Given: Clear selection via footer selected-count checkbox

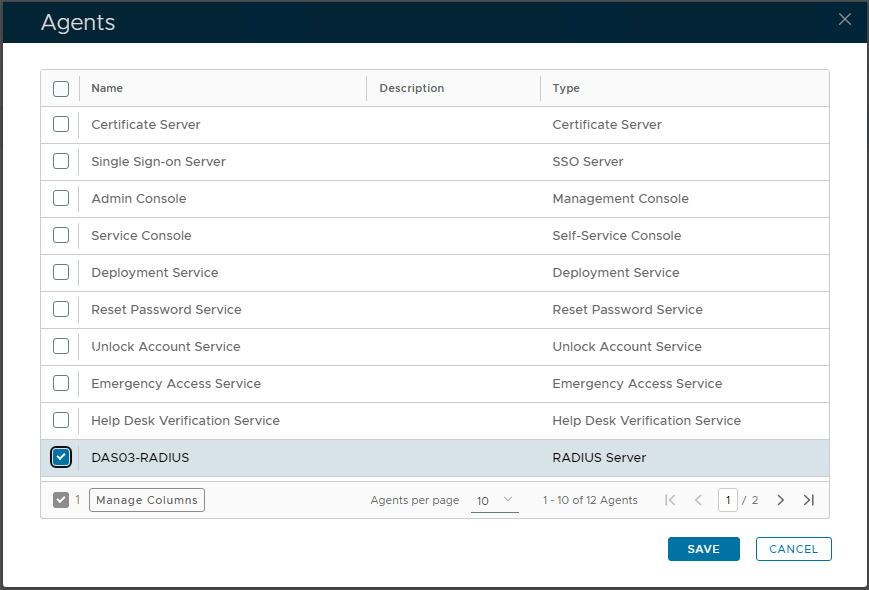Looking at the screenshot, I should [61, 500].
